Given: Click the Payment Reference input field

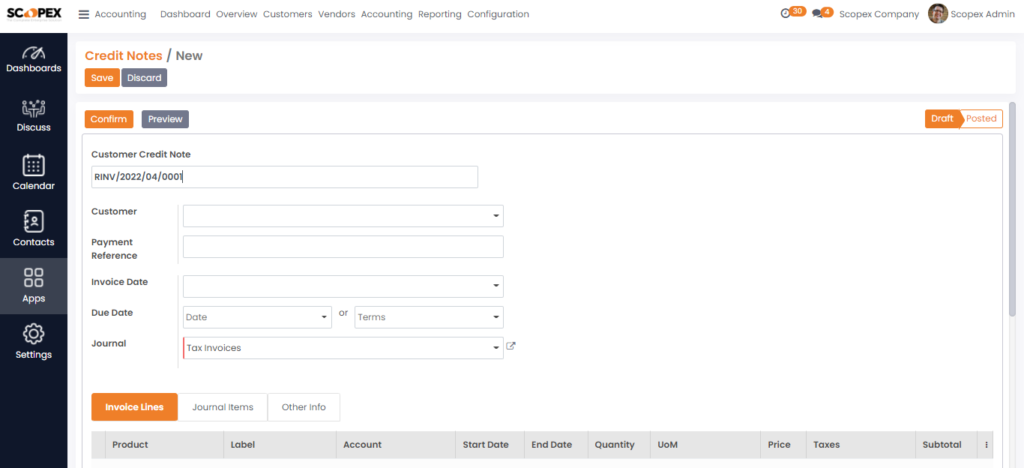Looking at the screenshot, I should coord(343,247).
